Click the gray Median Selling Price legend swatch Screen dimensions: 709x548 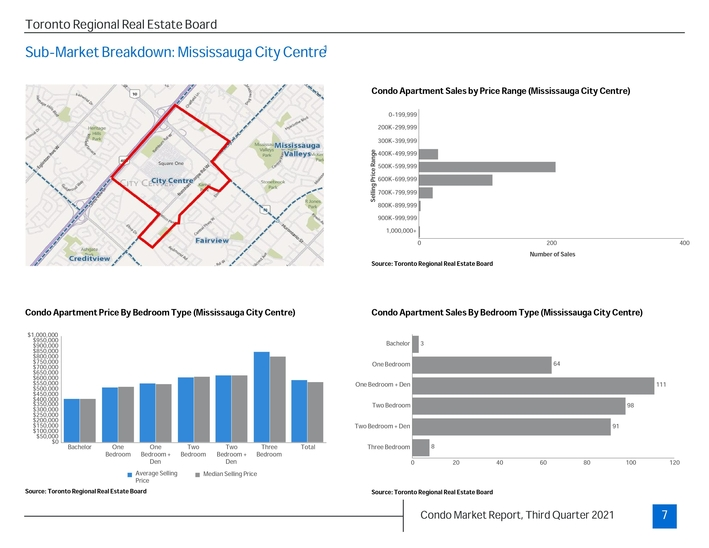tap(197, 474)
